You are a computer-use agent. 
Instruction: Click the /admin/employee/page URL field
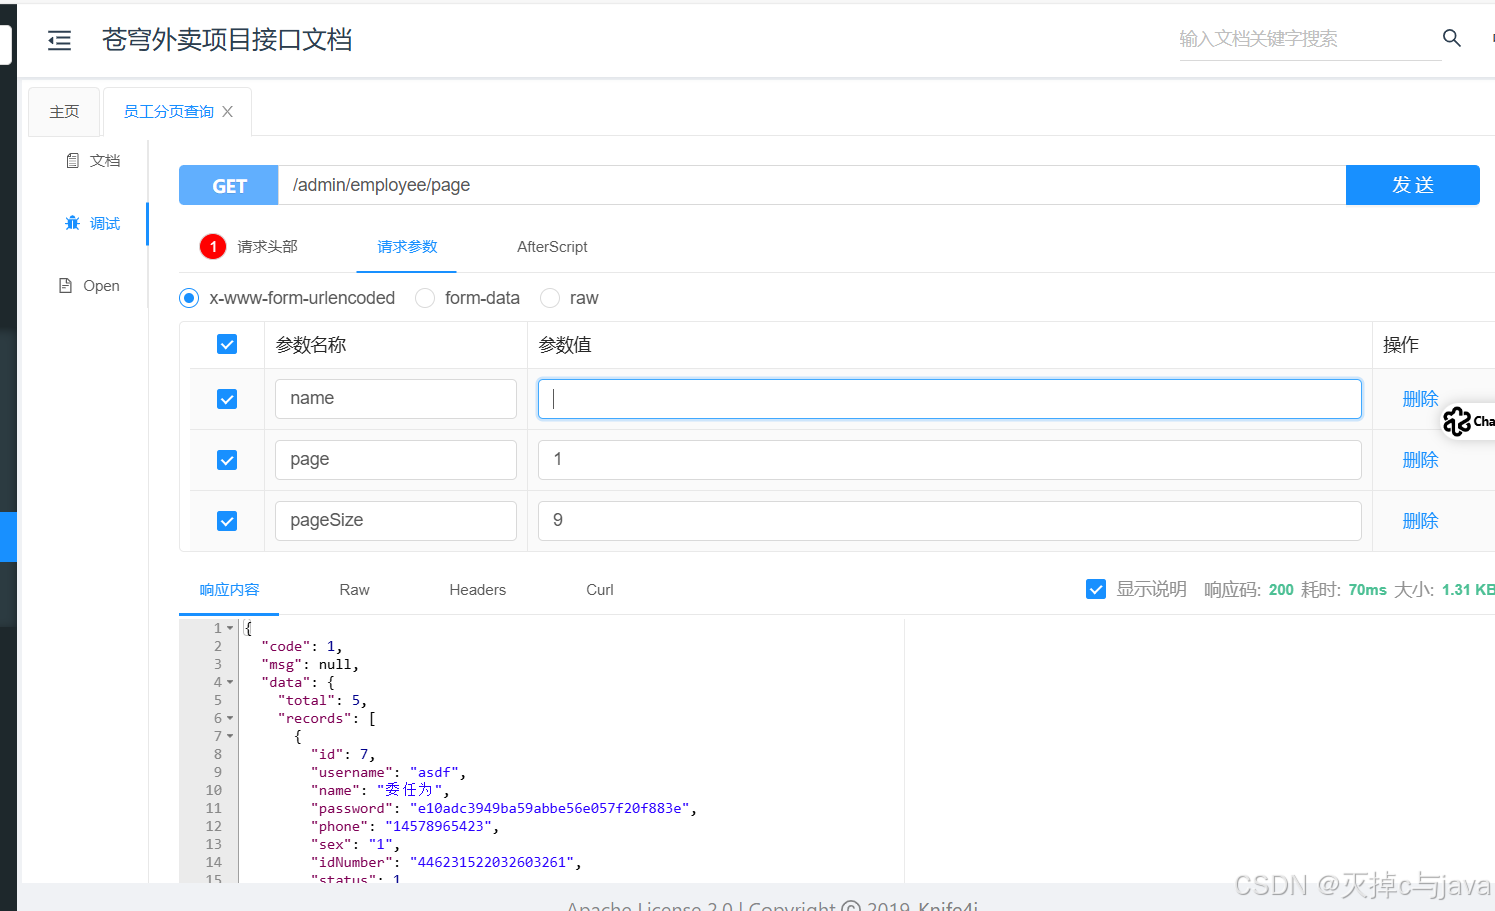812,185
